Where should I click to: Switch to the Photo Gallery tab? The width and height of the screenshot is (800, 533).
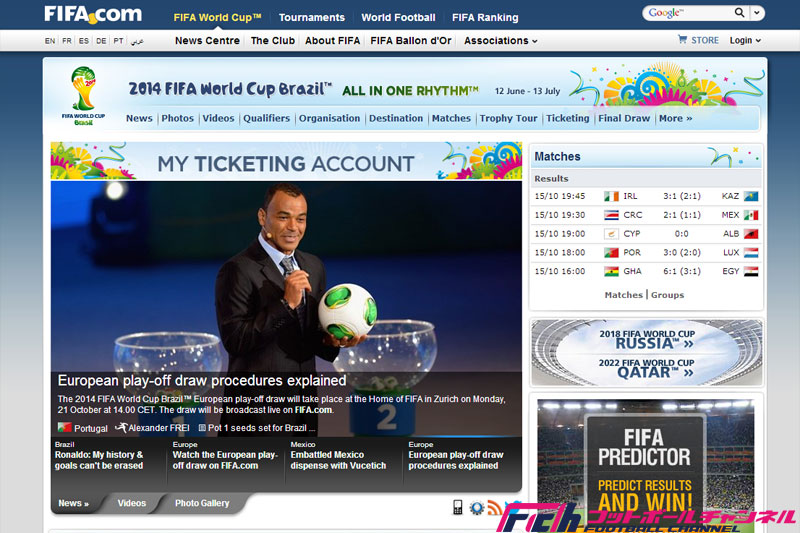click(x=202, y=503)
